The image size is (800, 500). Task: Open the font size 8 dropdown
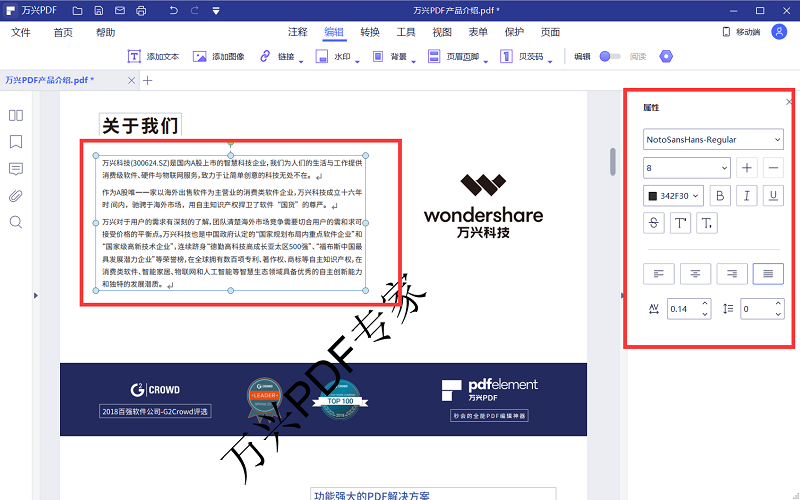pyautogui.click(x=686, y=168)
